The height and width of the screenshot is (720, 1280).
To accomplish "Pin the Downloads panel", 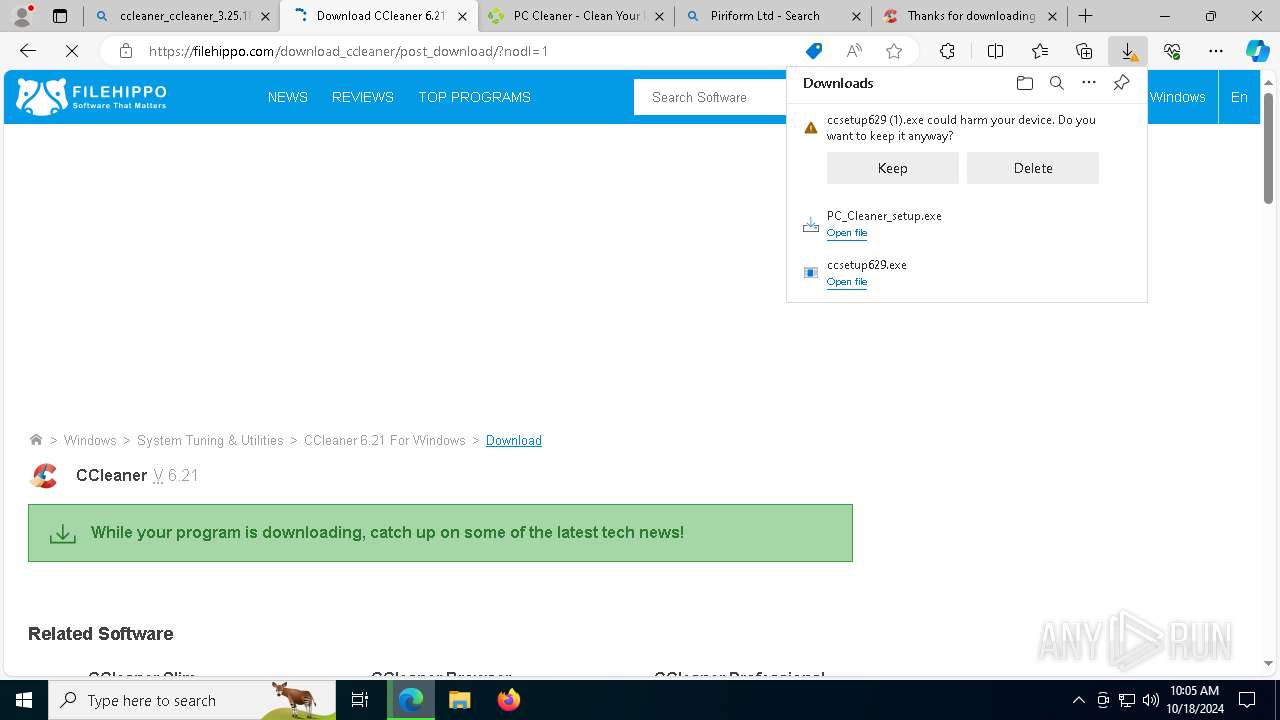I will 1121,83.
